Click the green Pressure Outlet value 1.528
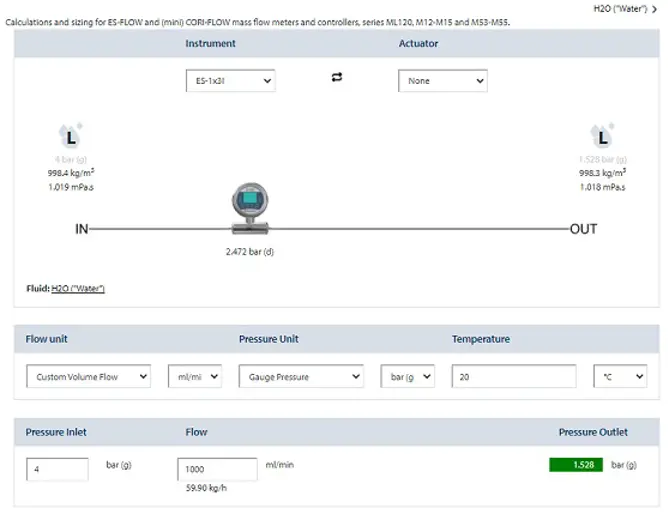Image resolution: width=668 pixels, height=514 pixels. 576,465
